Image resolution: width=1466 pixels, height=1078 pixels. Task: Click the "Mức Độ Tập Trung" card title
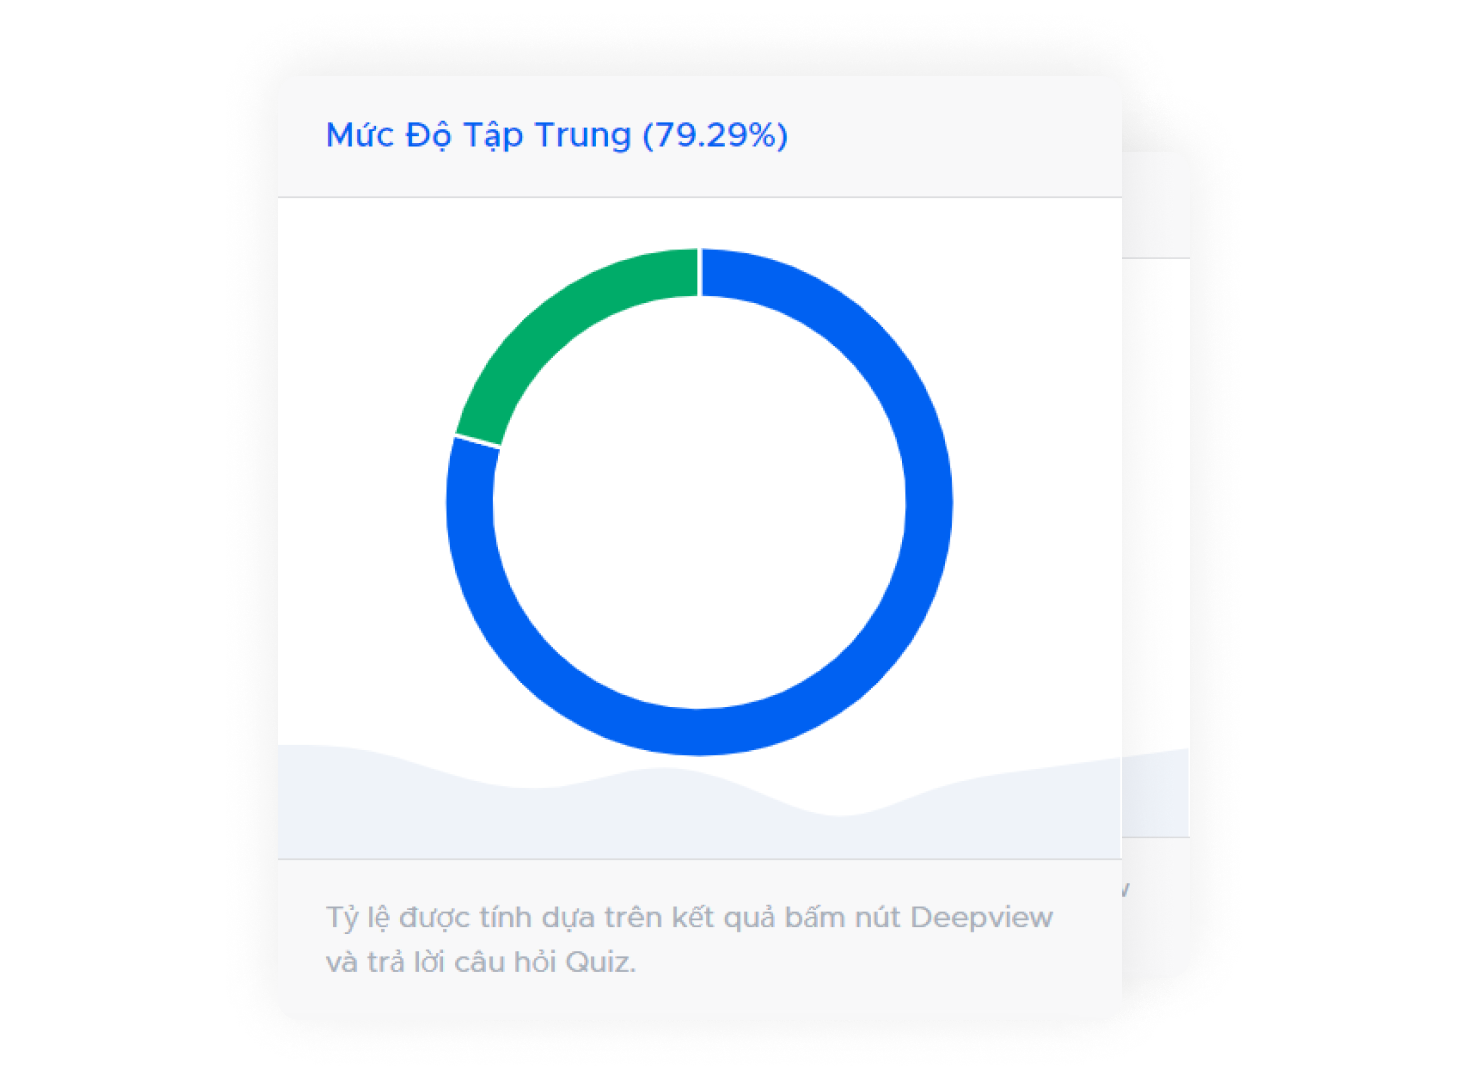point(480,135)
